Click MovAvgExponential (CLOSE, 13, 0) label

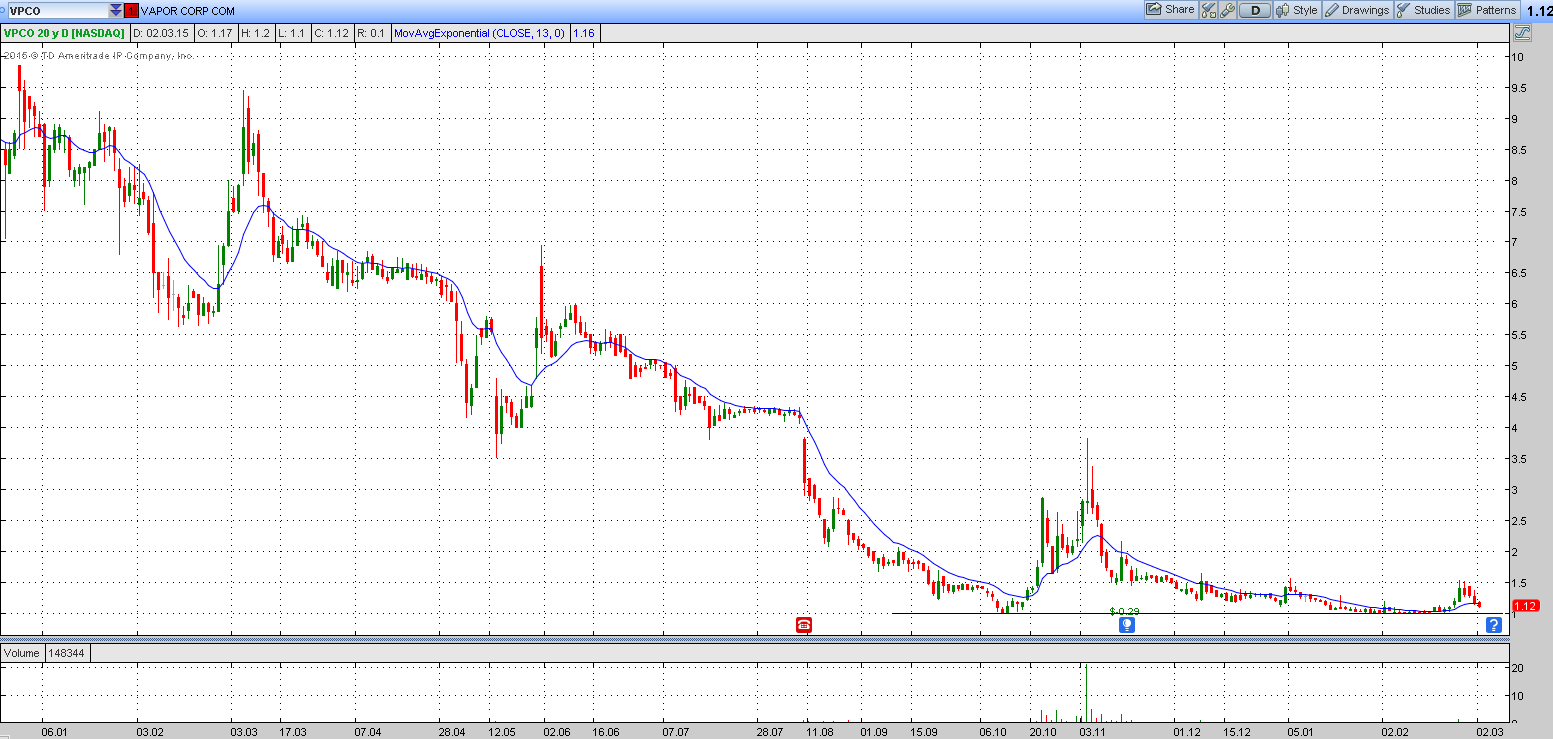(x=480, y=33)
